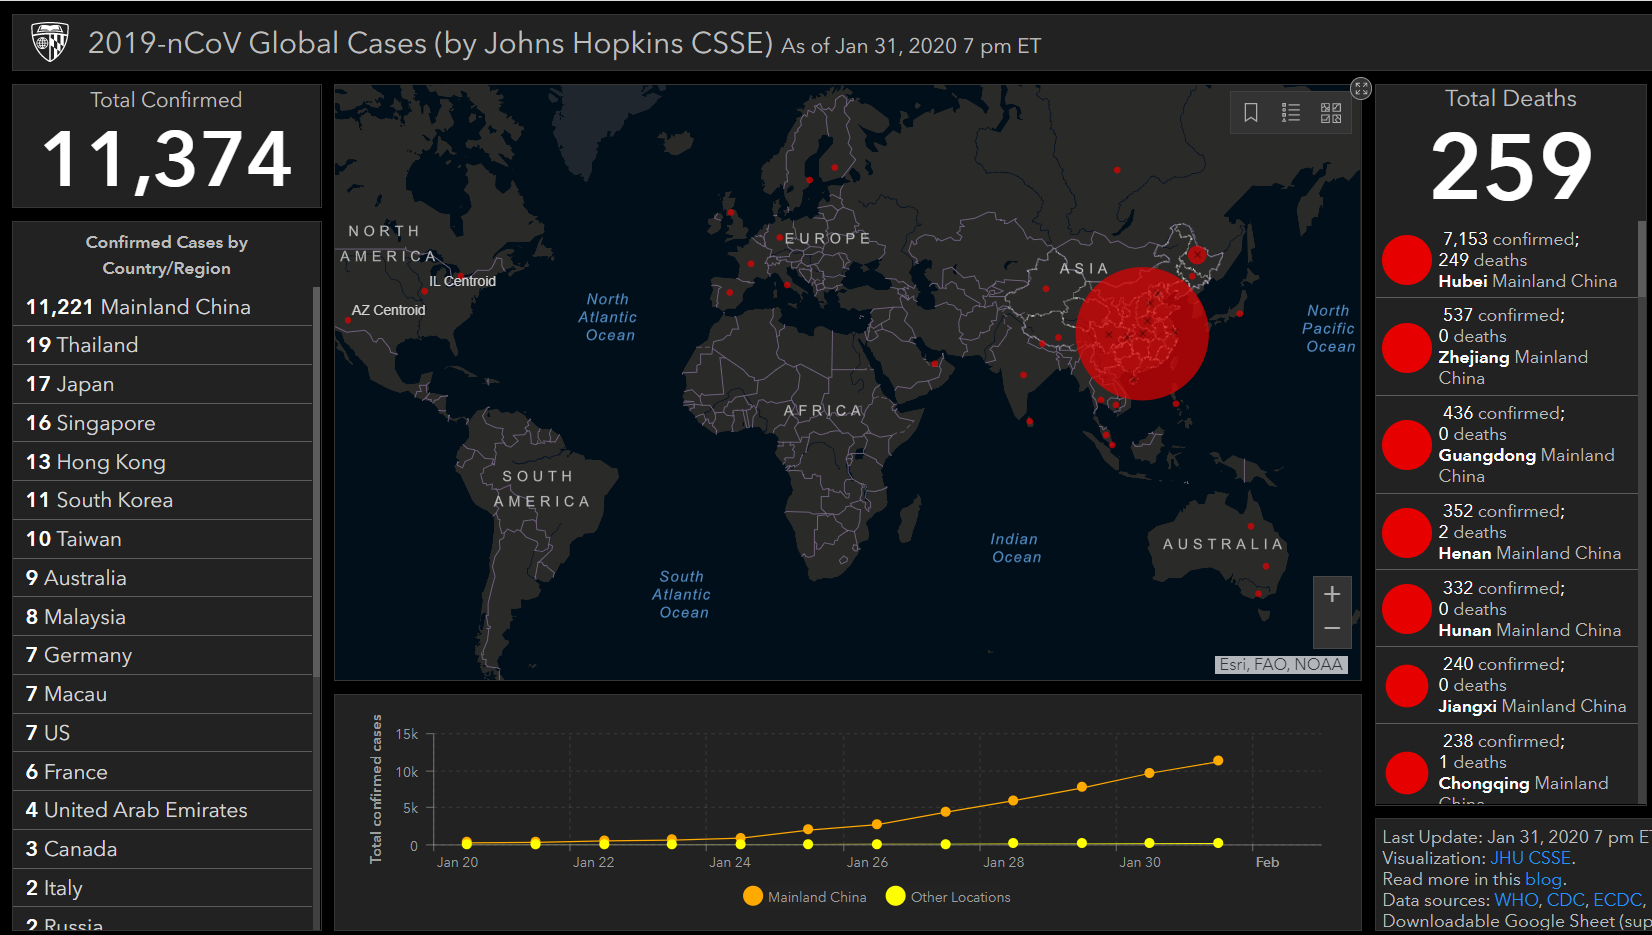Viewport: 1652px width, 935px height.
Task: Select 11,221 Mainland China row
Action: [162, 307]
